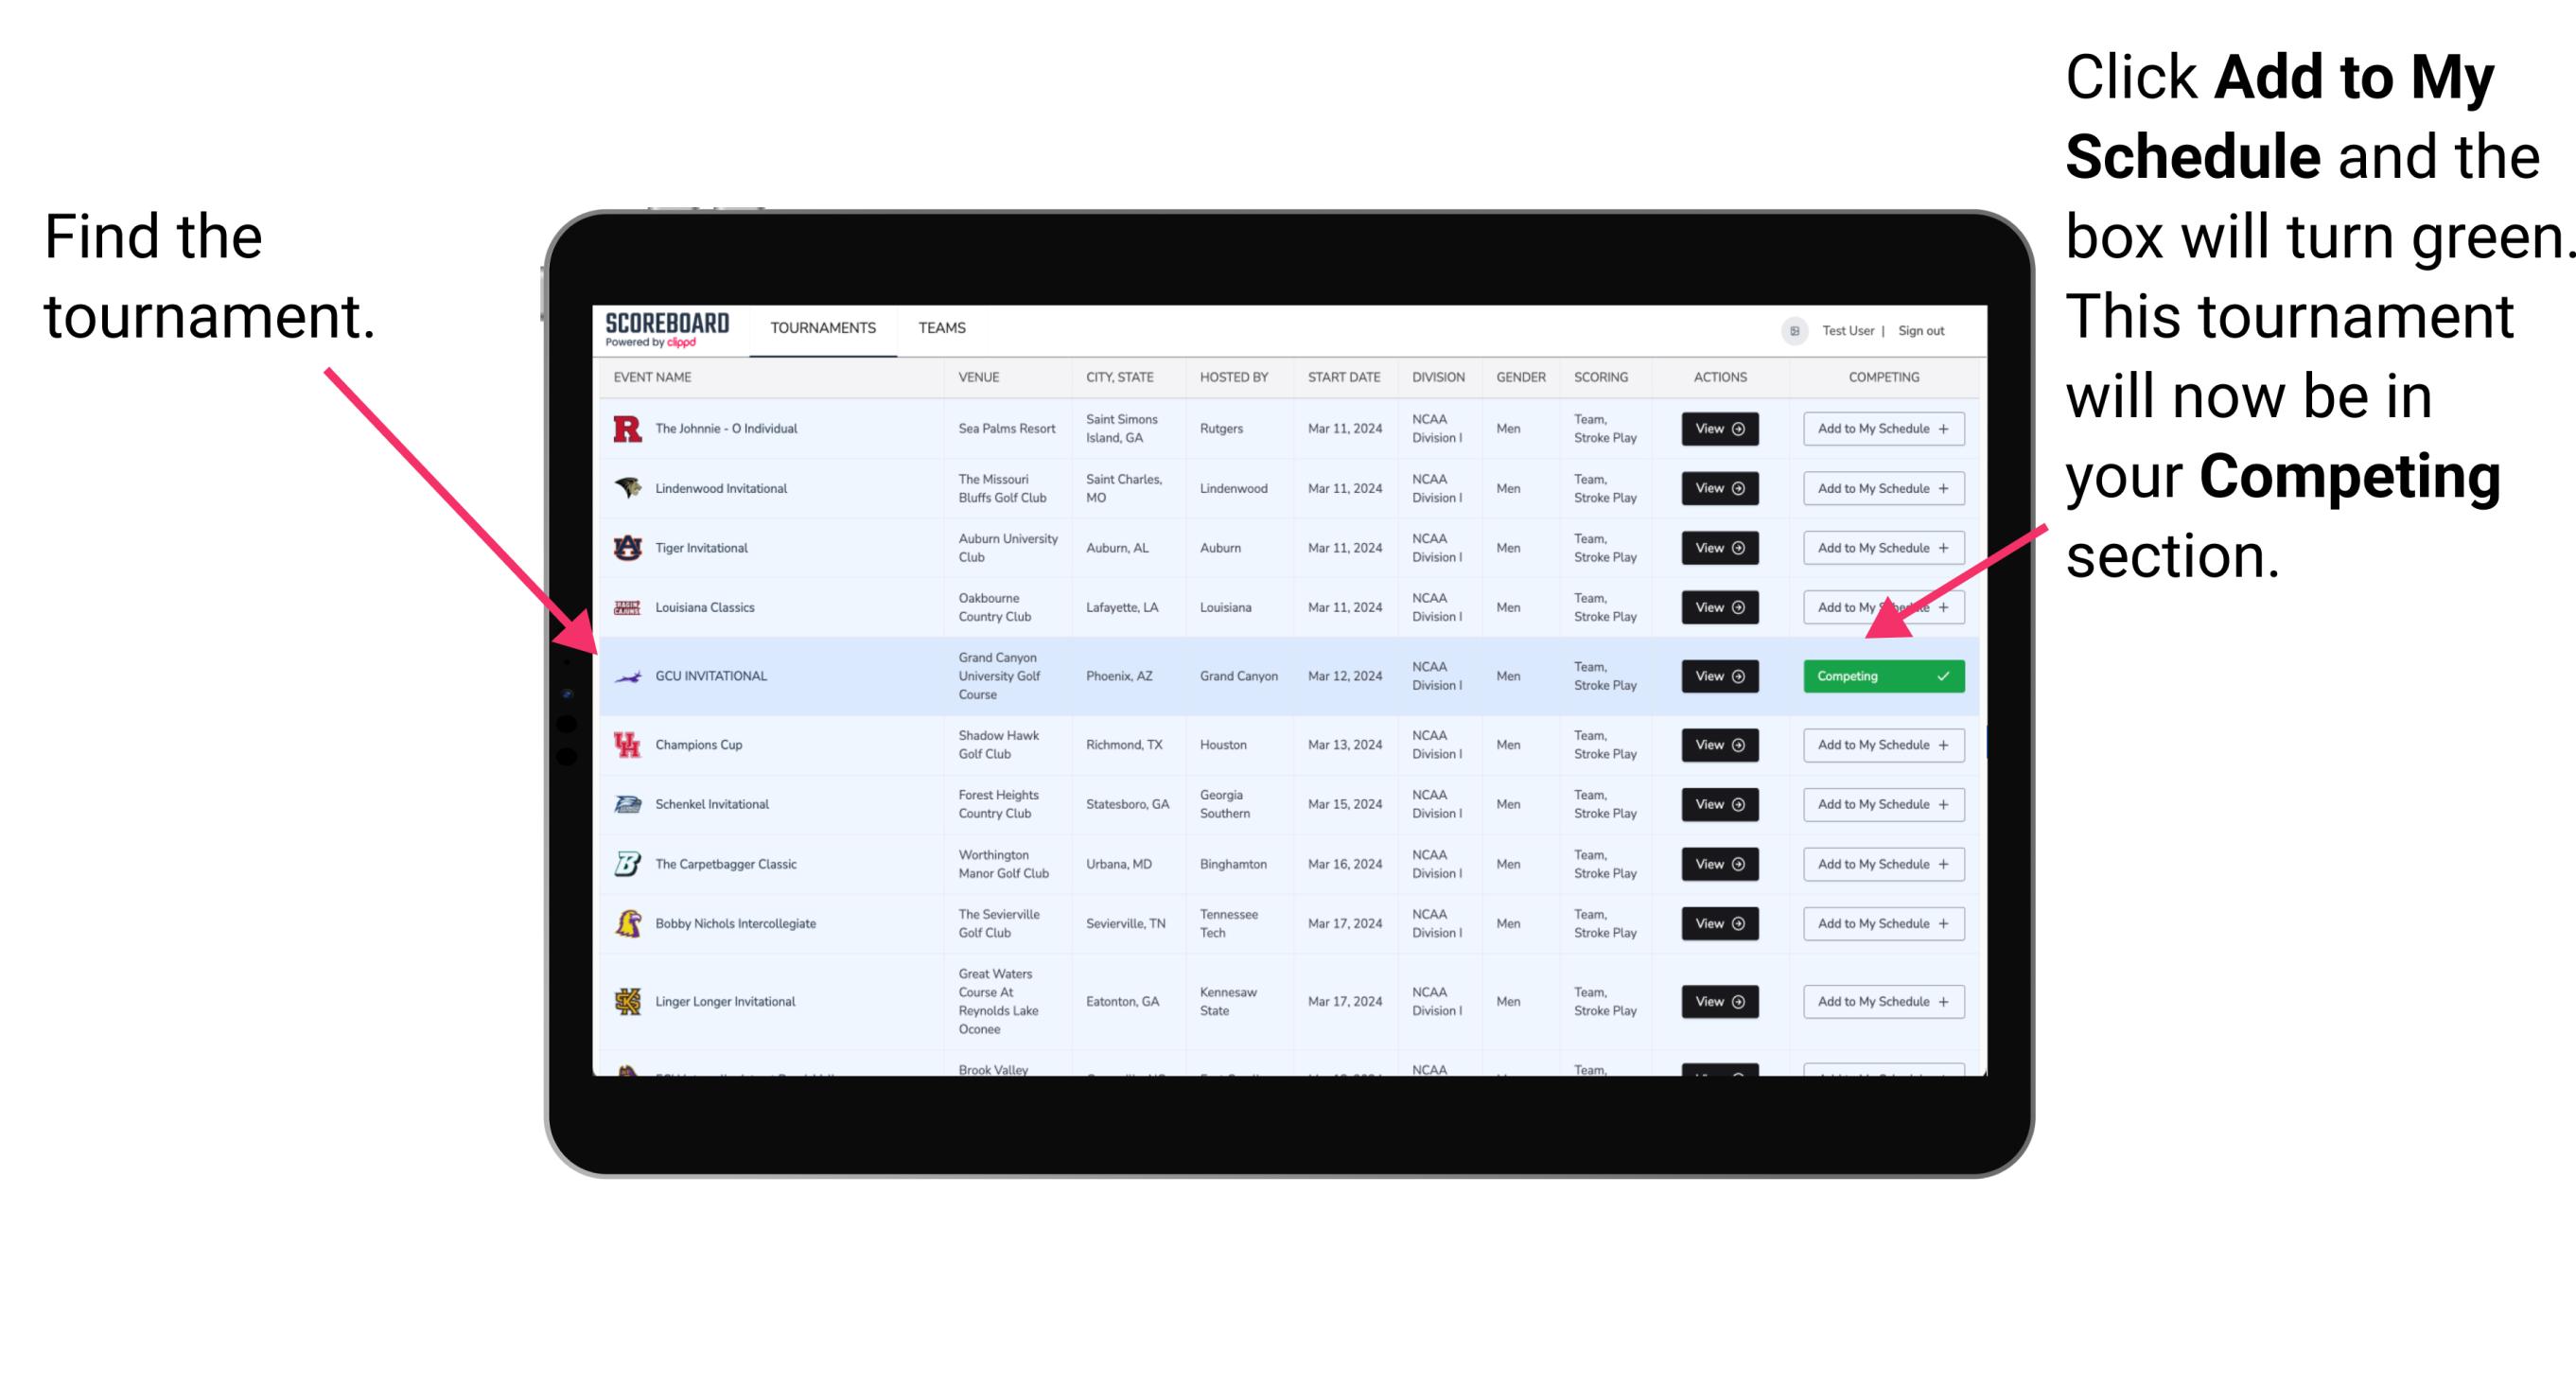The height and width of the screenshot is (1386, 2576).
Task: Click the Competing green checkmark toggle
Action: tap(1884, 677)
